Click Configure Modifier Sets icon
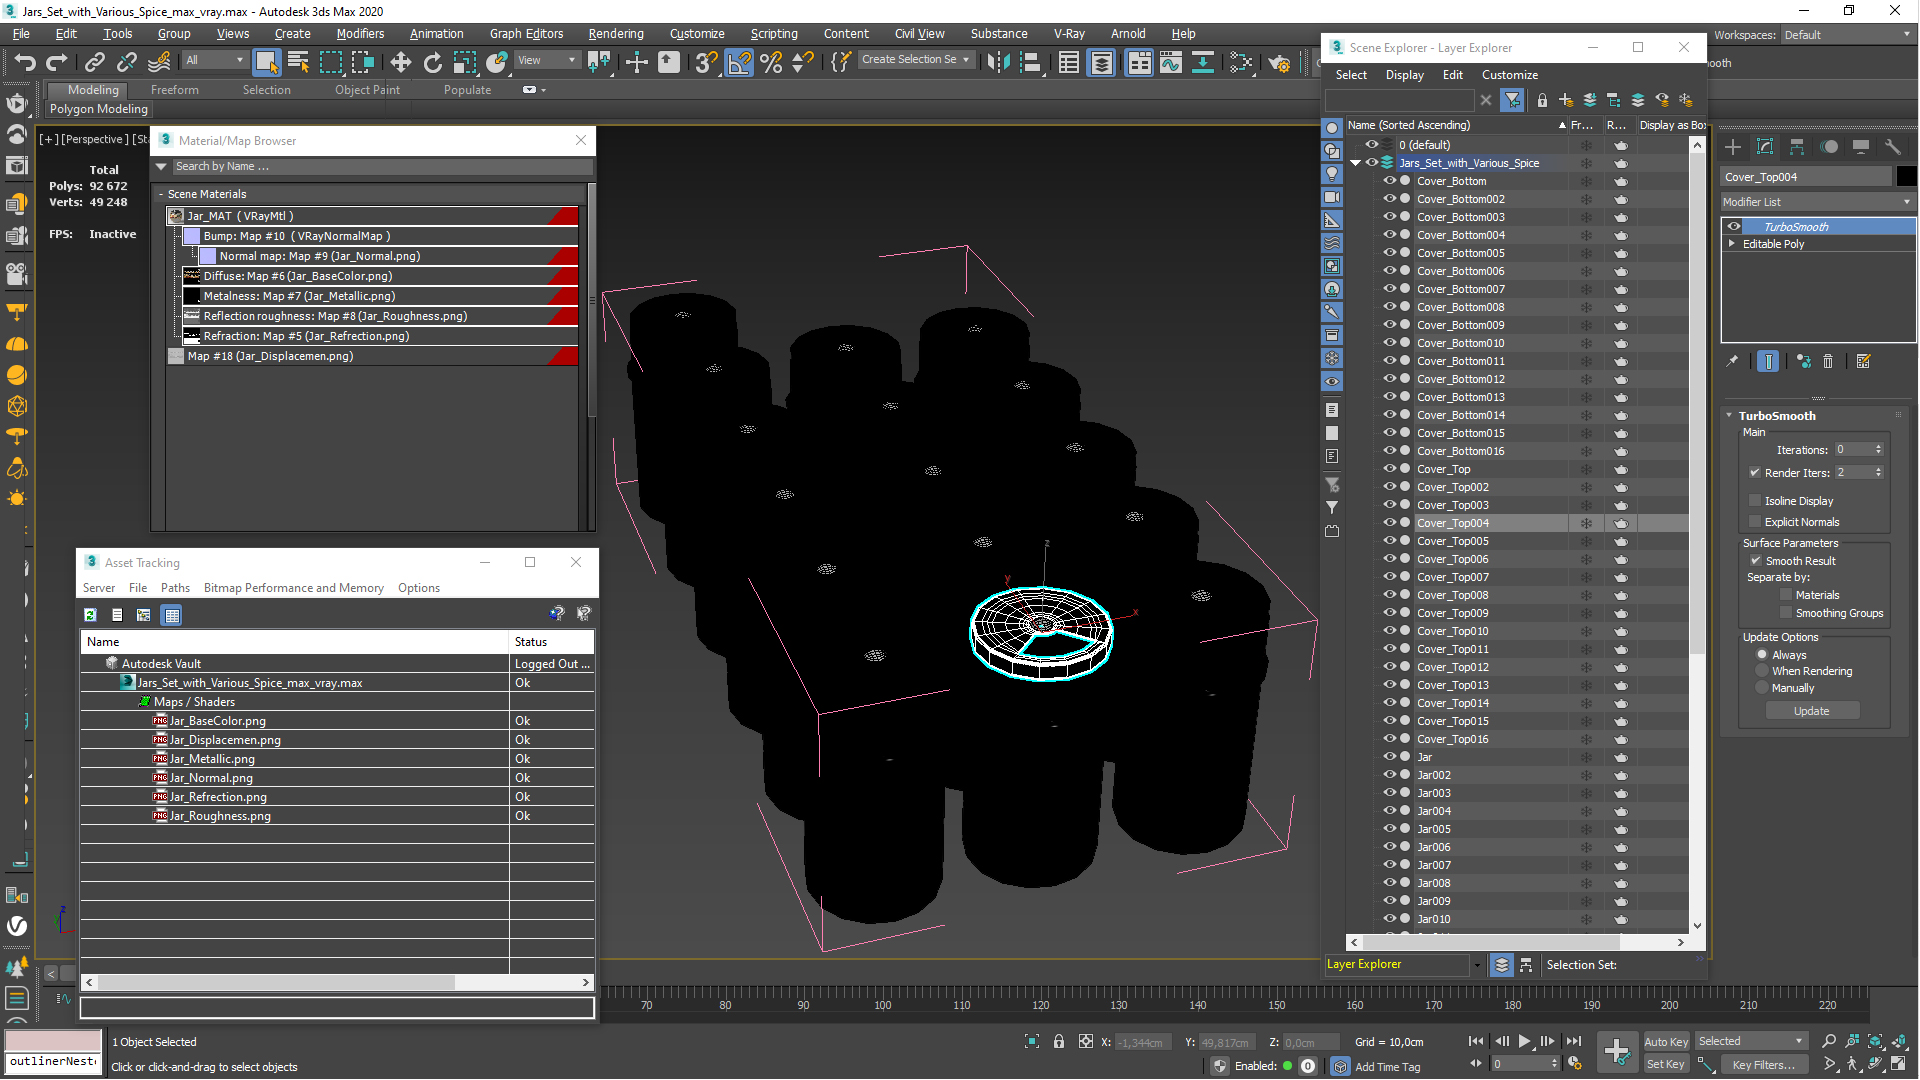Viewport: 1920px width, 1080px height. [1863, 361]
